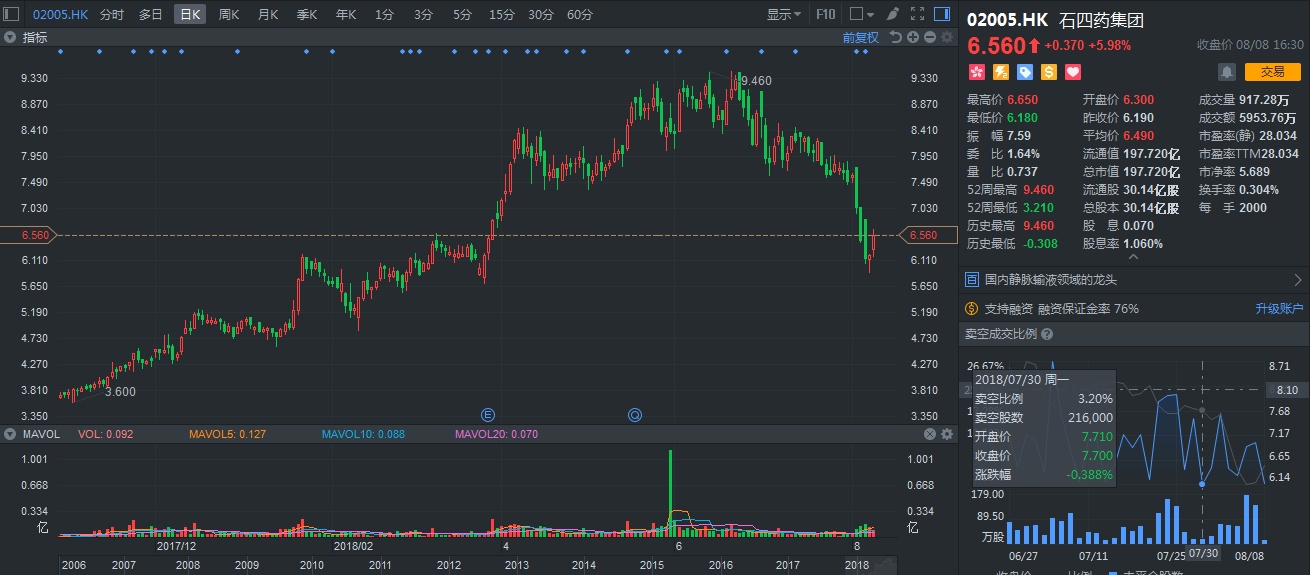This screenshot has width=1310, height=575.
Task: Zoom out the chart with minus icon
Action: click(x=929, y=37)
